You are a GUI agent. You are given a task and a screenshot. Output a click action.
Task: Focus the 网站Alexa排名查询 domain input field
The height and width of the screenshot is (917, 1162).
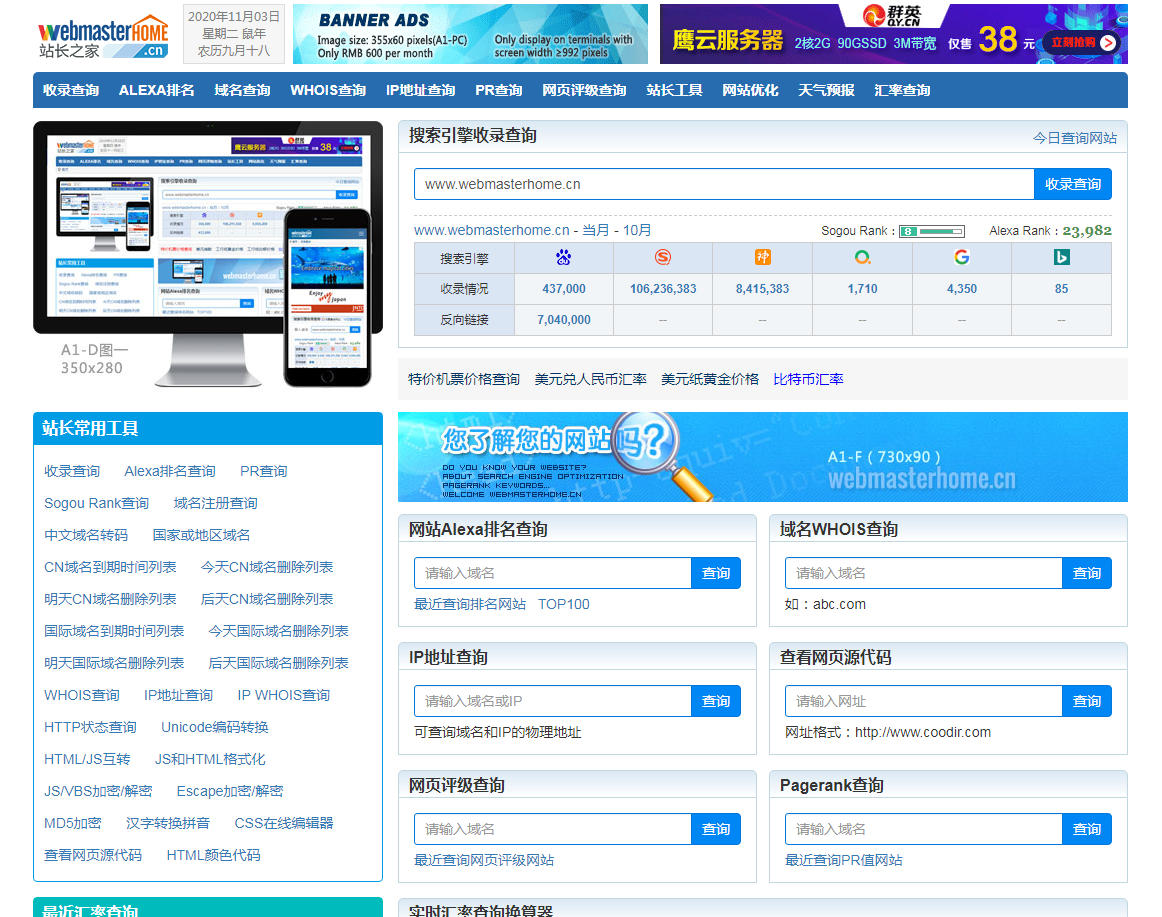(552, 573)
